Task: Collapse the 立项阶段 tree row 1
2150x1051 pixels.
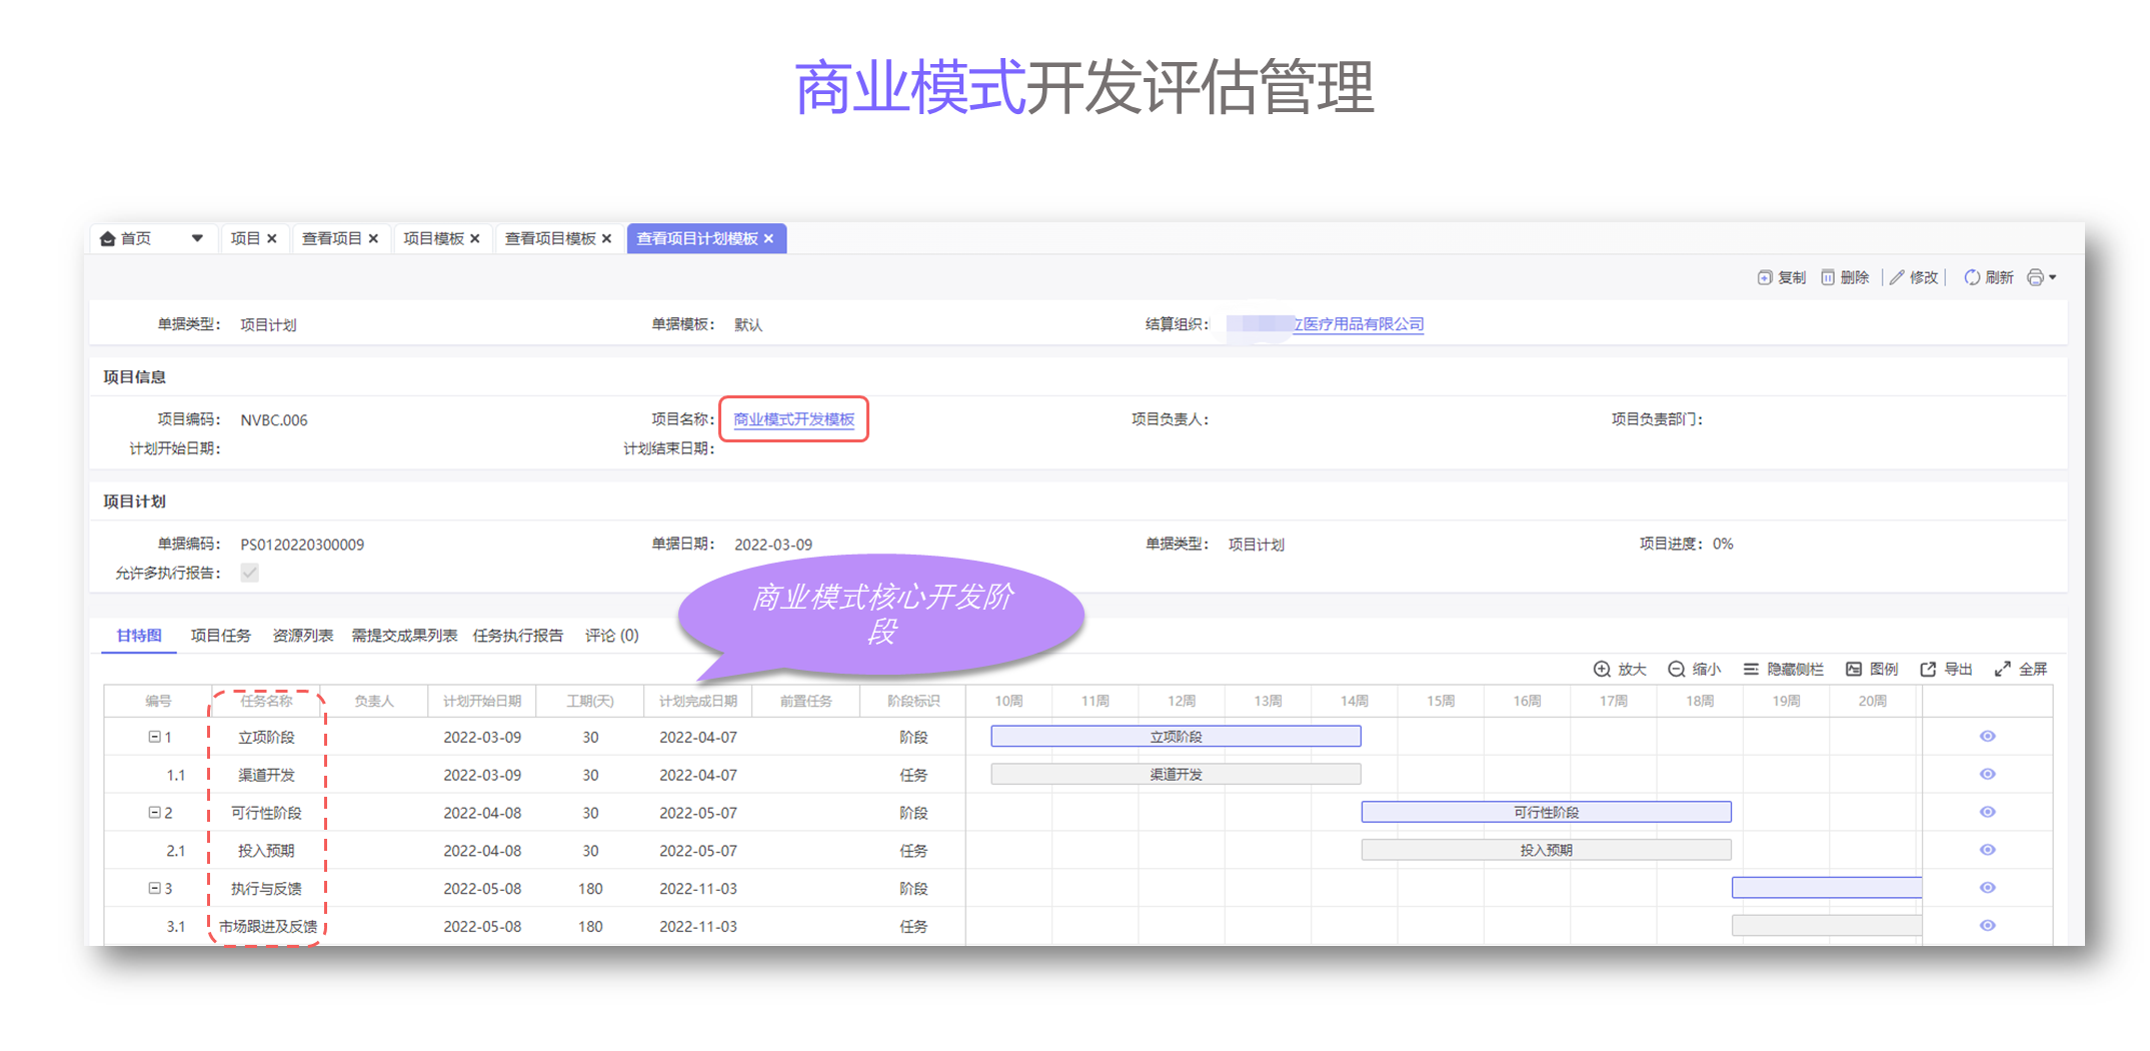Action: coord(154,737)
